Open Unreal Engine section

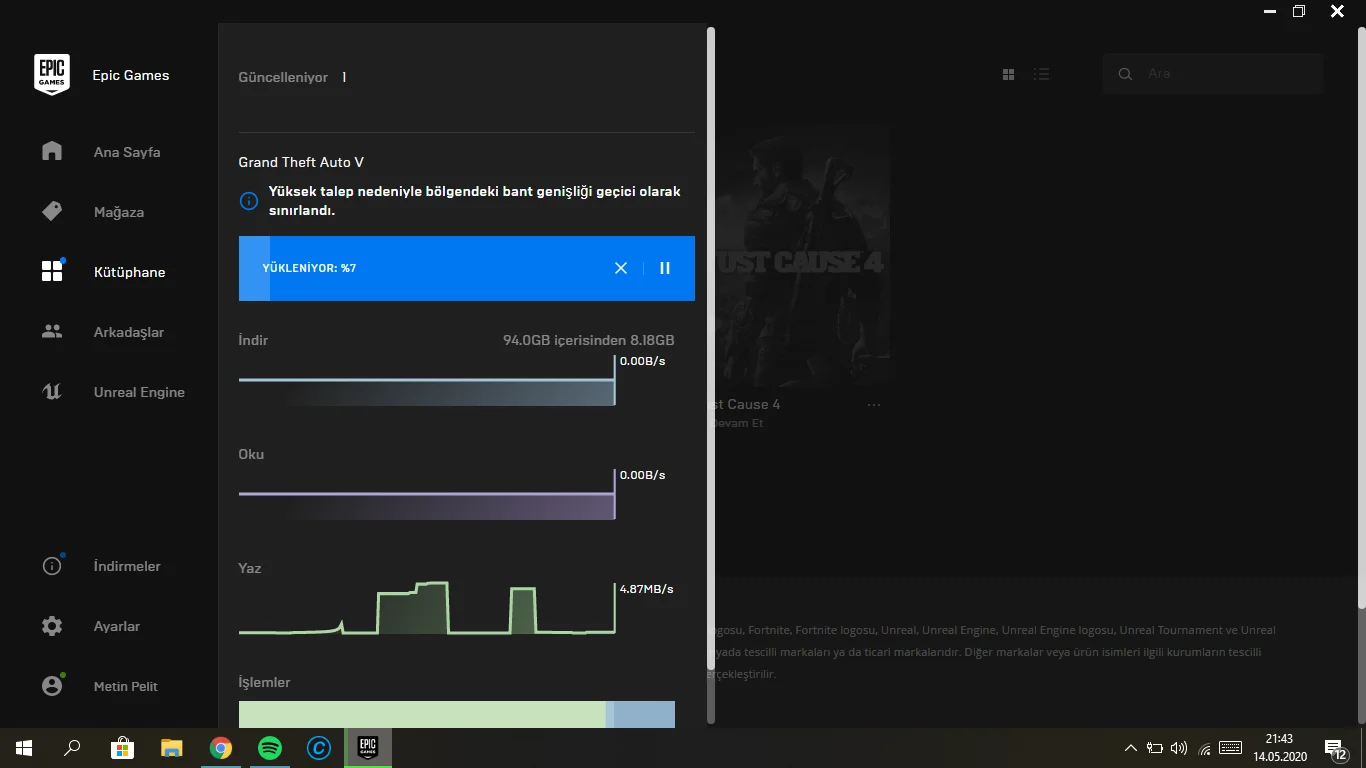pos(139,392)
